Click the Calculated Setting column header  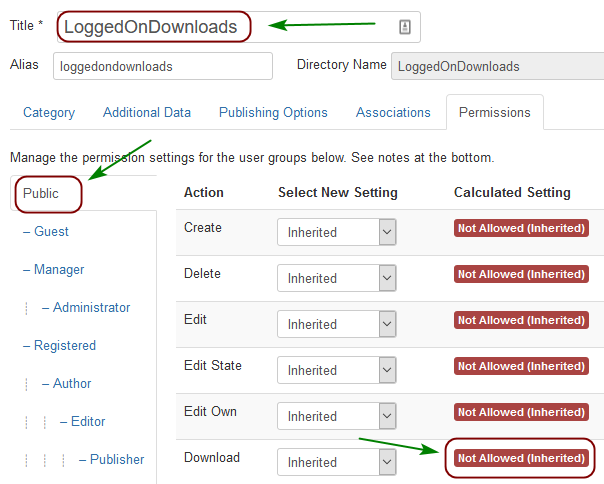click(512, 192)
